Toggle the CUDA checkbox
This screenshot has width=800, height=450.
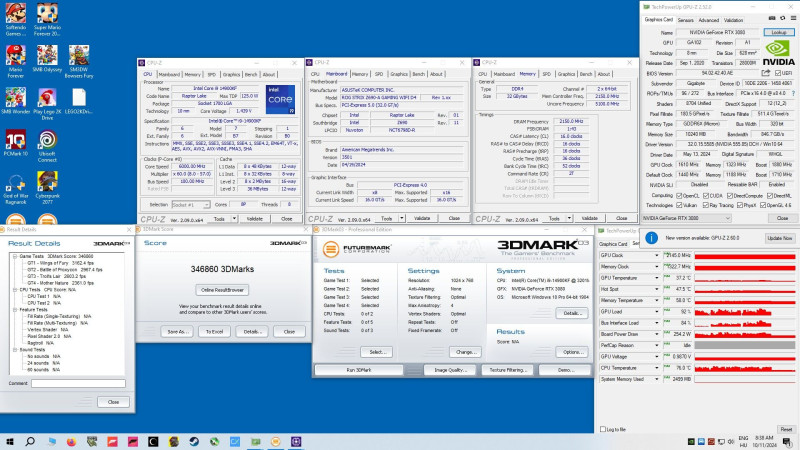[706, 195]
